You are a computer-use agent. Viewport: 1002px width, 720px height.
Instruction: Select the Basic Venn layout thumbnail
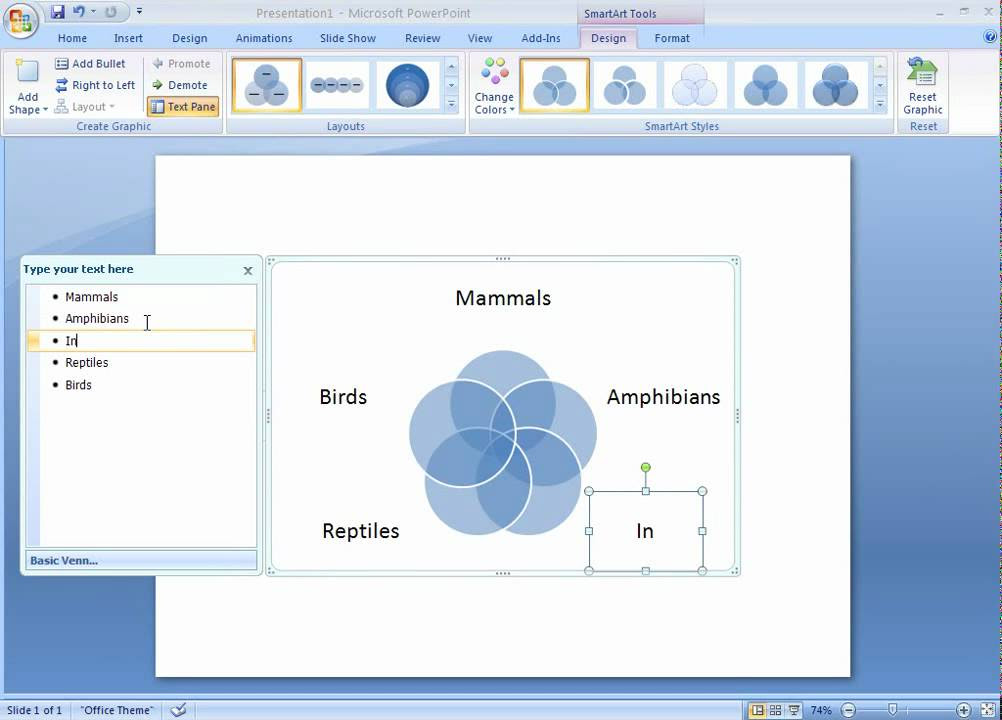[x=266, y=85]
